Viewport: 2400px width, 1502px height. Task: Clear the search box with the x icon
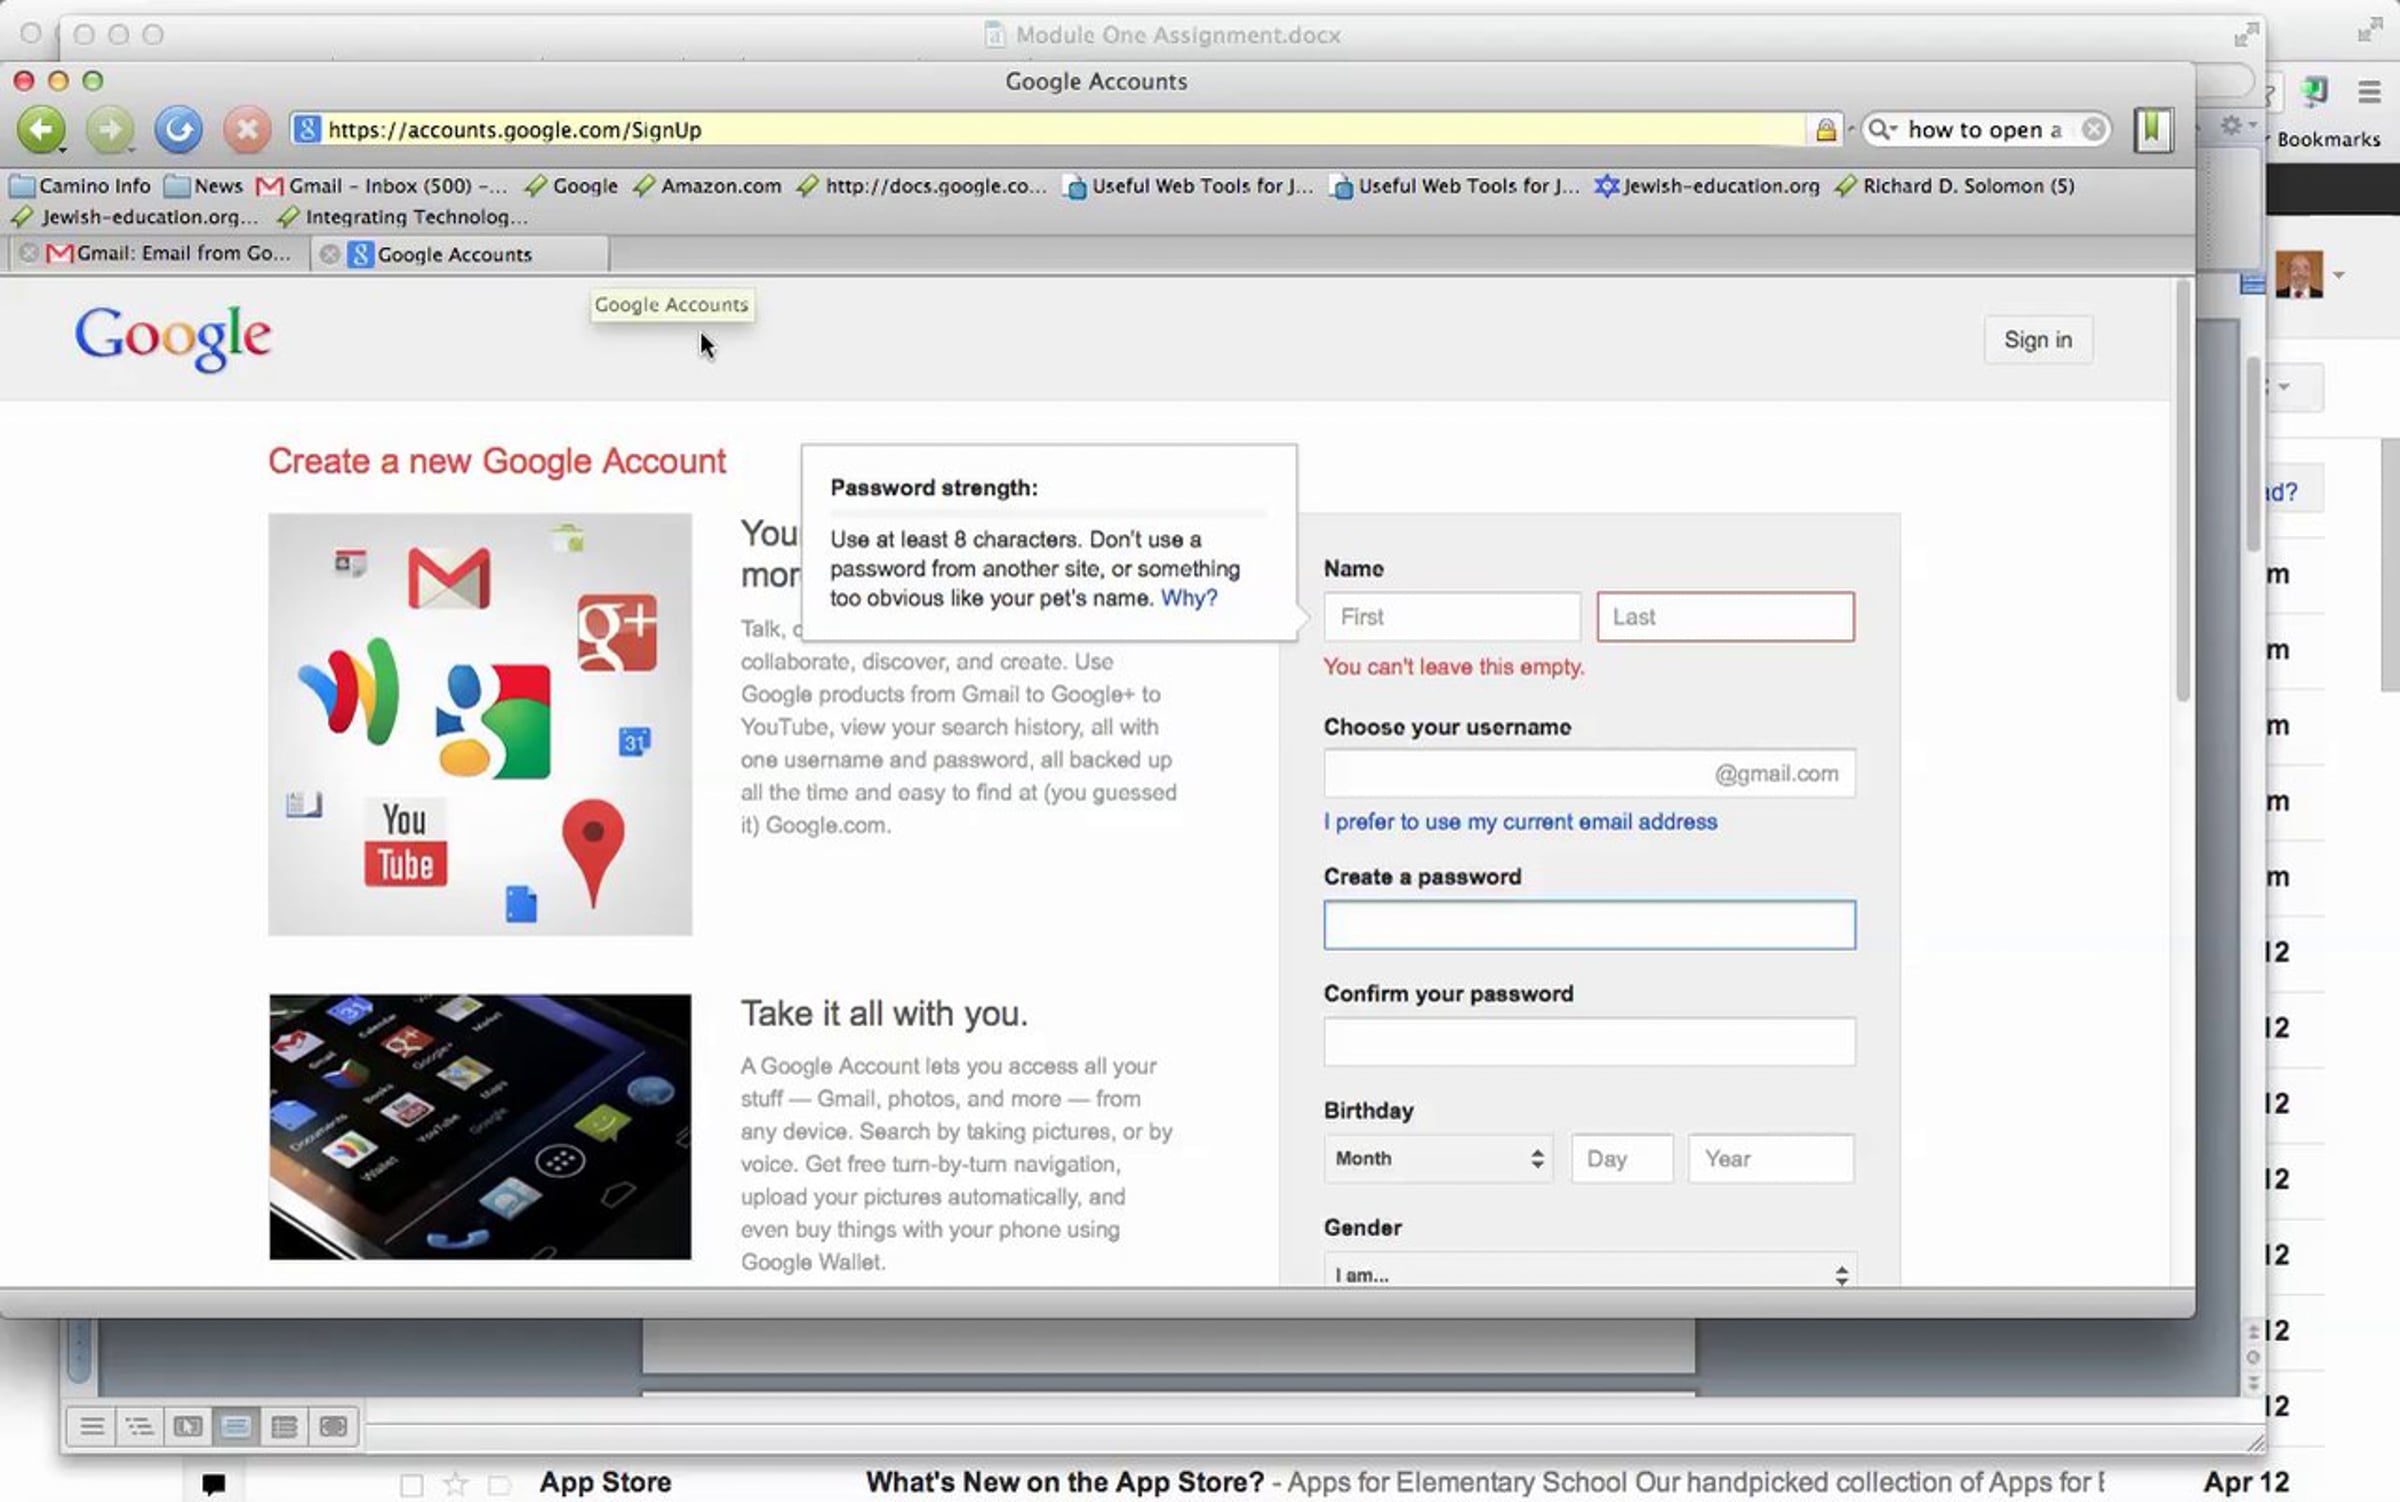[2092, 130]
